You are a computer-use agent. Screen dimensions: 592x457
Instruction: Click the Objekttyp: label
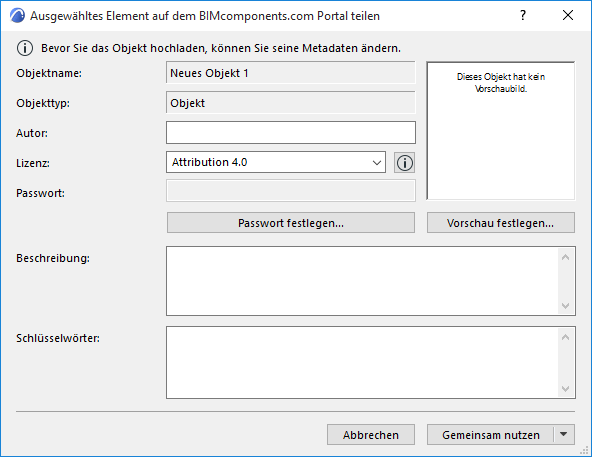(43, 103)
